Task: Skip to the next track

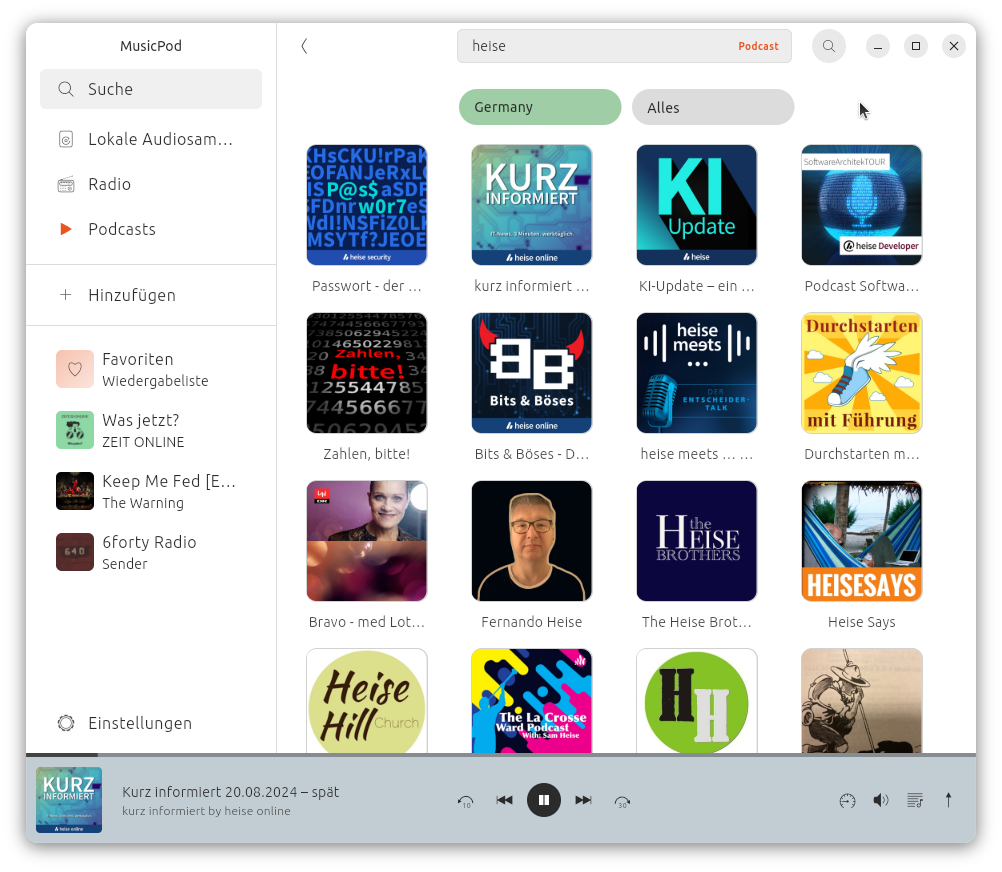Action: pos(583,800)
